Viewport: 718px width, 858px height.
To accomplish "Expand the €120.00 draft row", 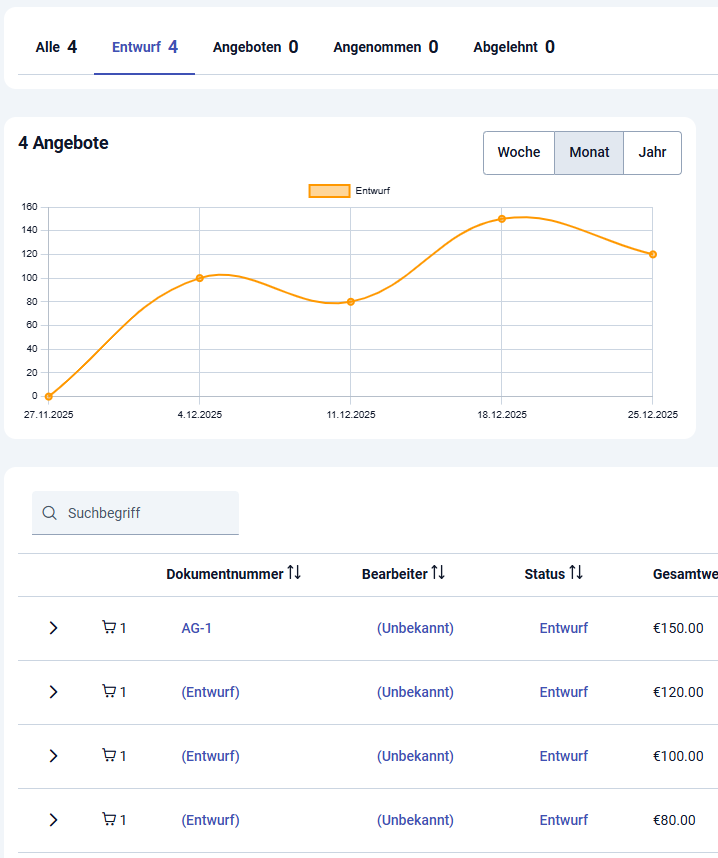I will pyautogui.click(x=54, y=692).
